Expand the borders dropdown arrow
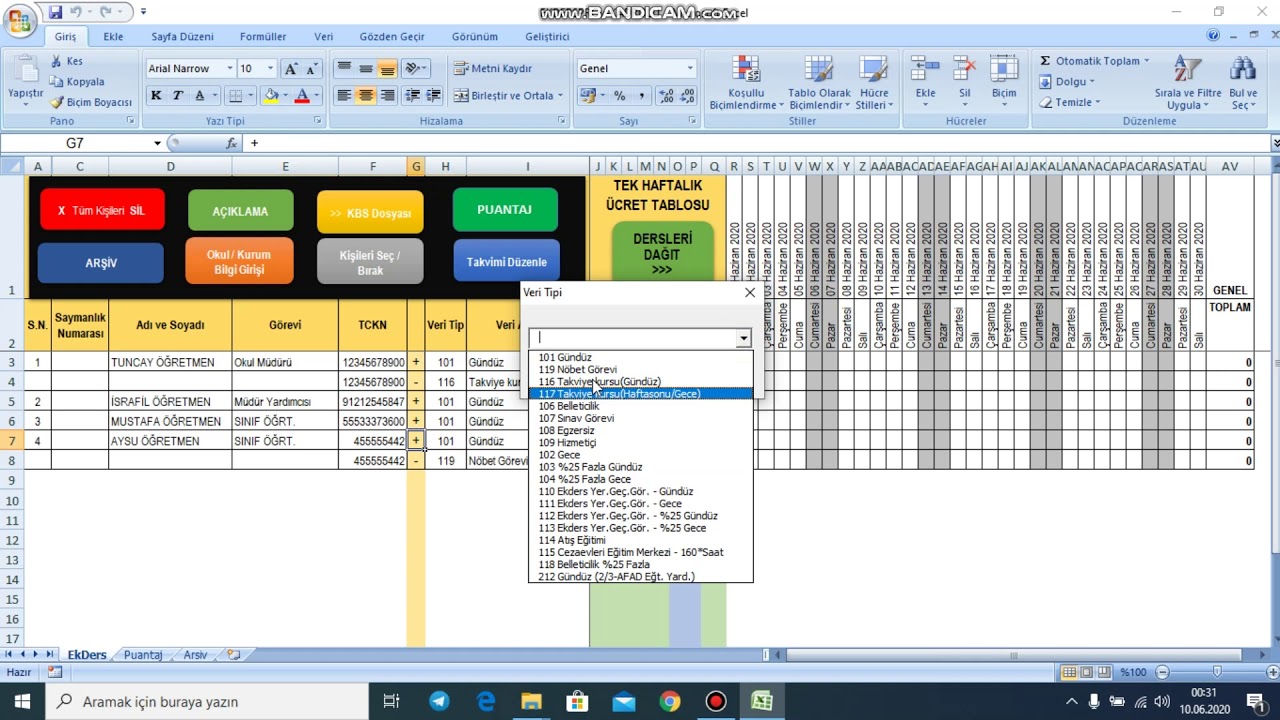 tap(250, 96)
